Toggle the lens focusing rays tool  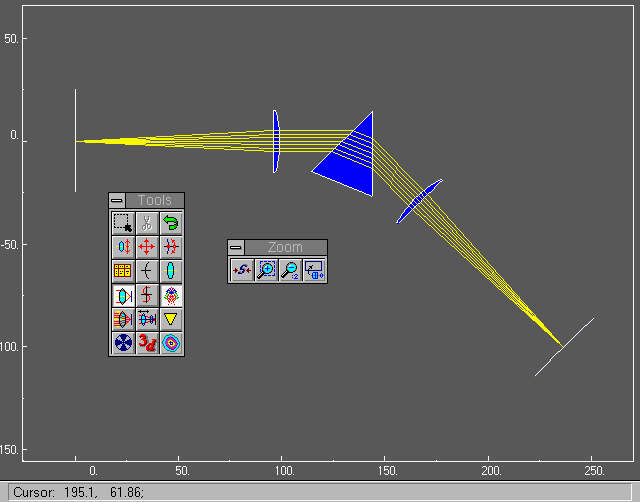[x=123, y=295]
